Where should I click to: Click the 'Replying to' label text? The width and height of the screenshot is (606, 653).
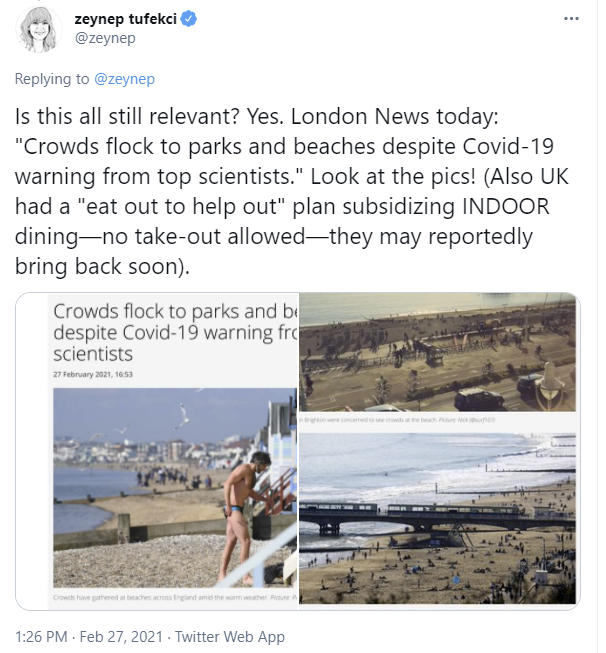pyautogui.click(x=52, y=79)
